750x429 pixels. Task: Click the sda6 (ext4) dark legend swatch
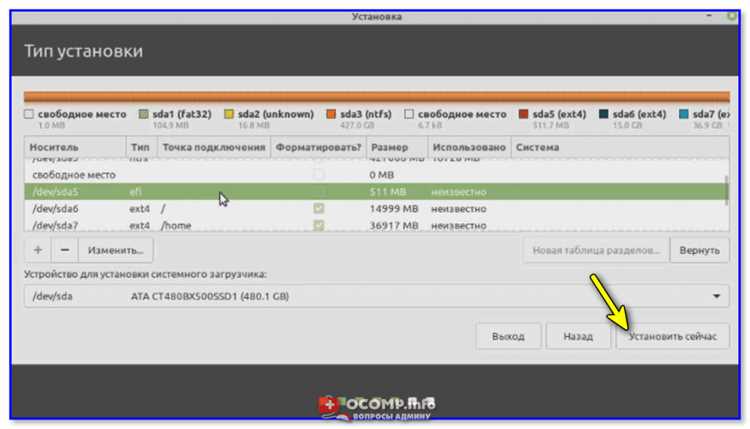tap(604, 114)
